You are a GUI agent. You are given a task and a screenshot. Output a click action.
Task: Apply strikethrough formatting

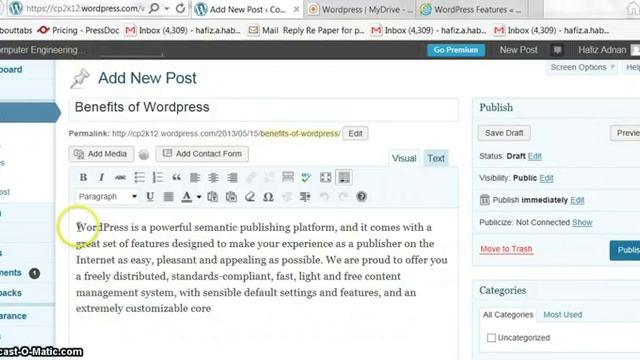tap(120, 177)
